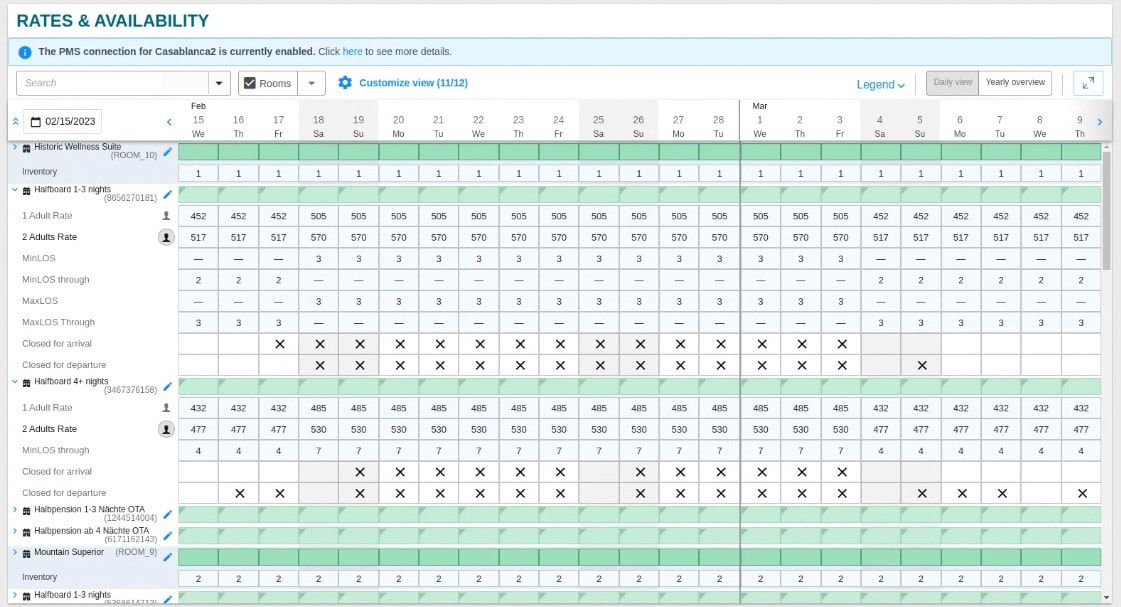Select the Daily view tab
This screenshot has height=607, width=1121.
952,83
